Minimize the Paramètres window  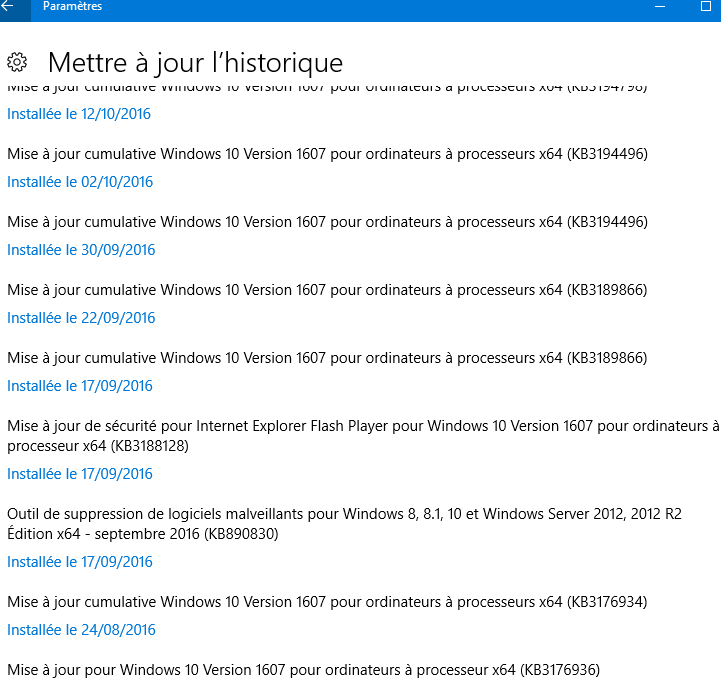[x=660, y=6]
